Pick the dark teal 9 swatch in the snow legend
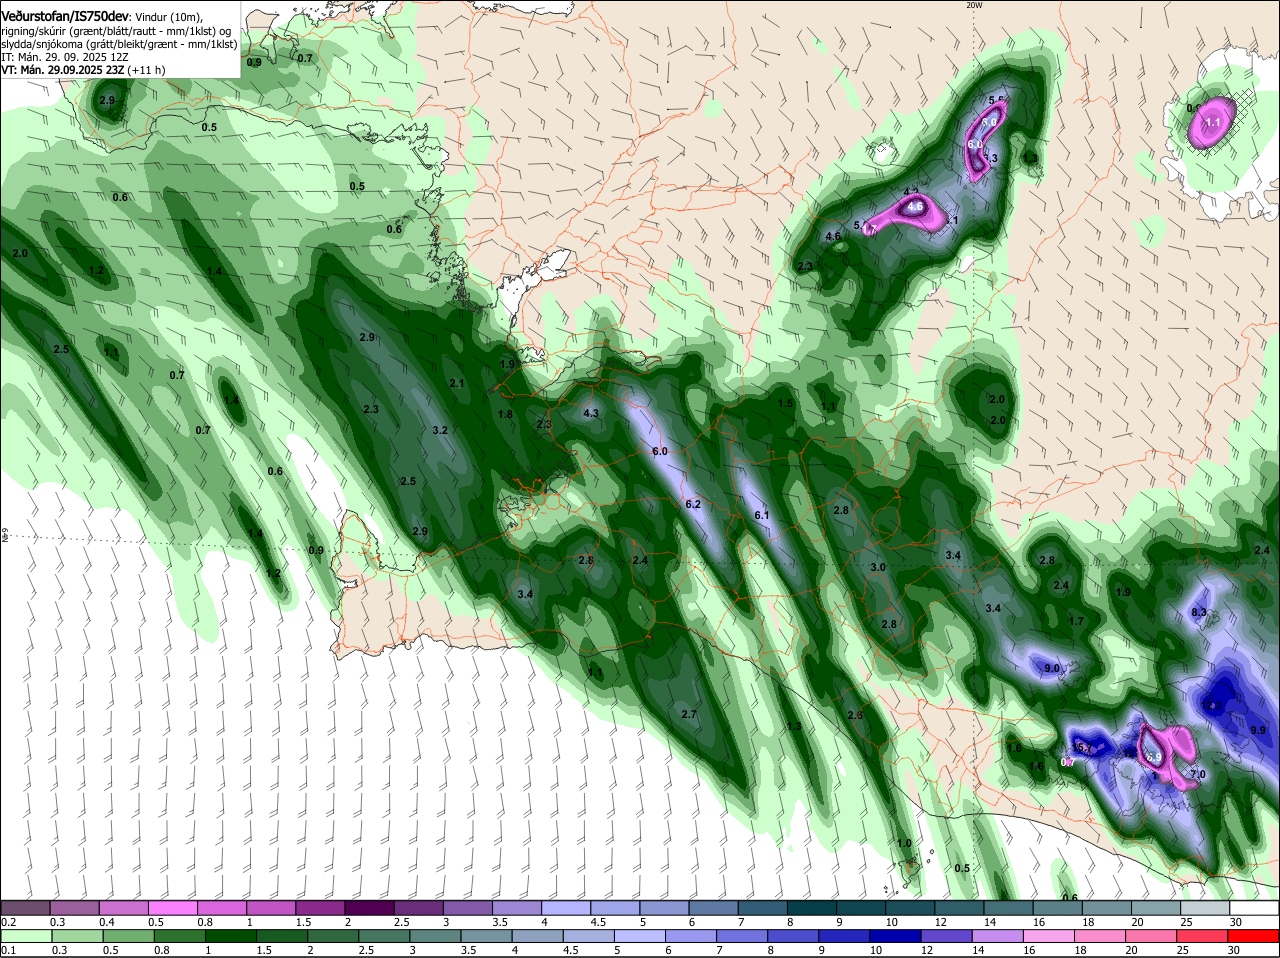The height and width of the screenshot is (958, 1280). (x=861, y=908)
